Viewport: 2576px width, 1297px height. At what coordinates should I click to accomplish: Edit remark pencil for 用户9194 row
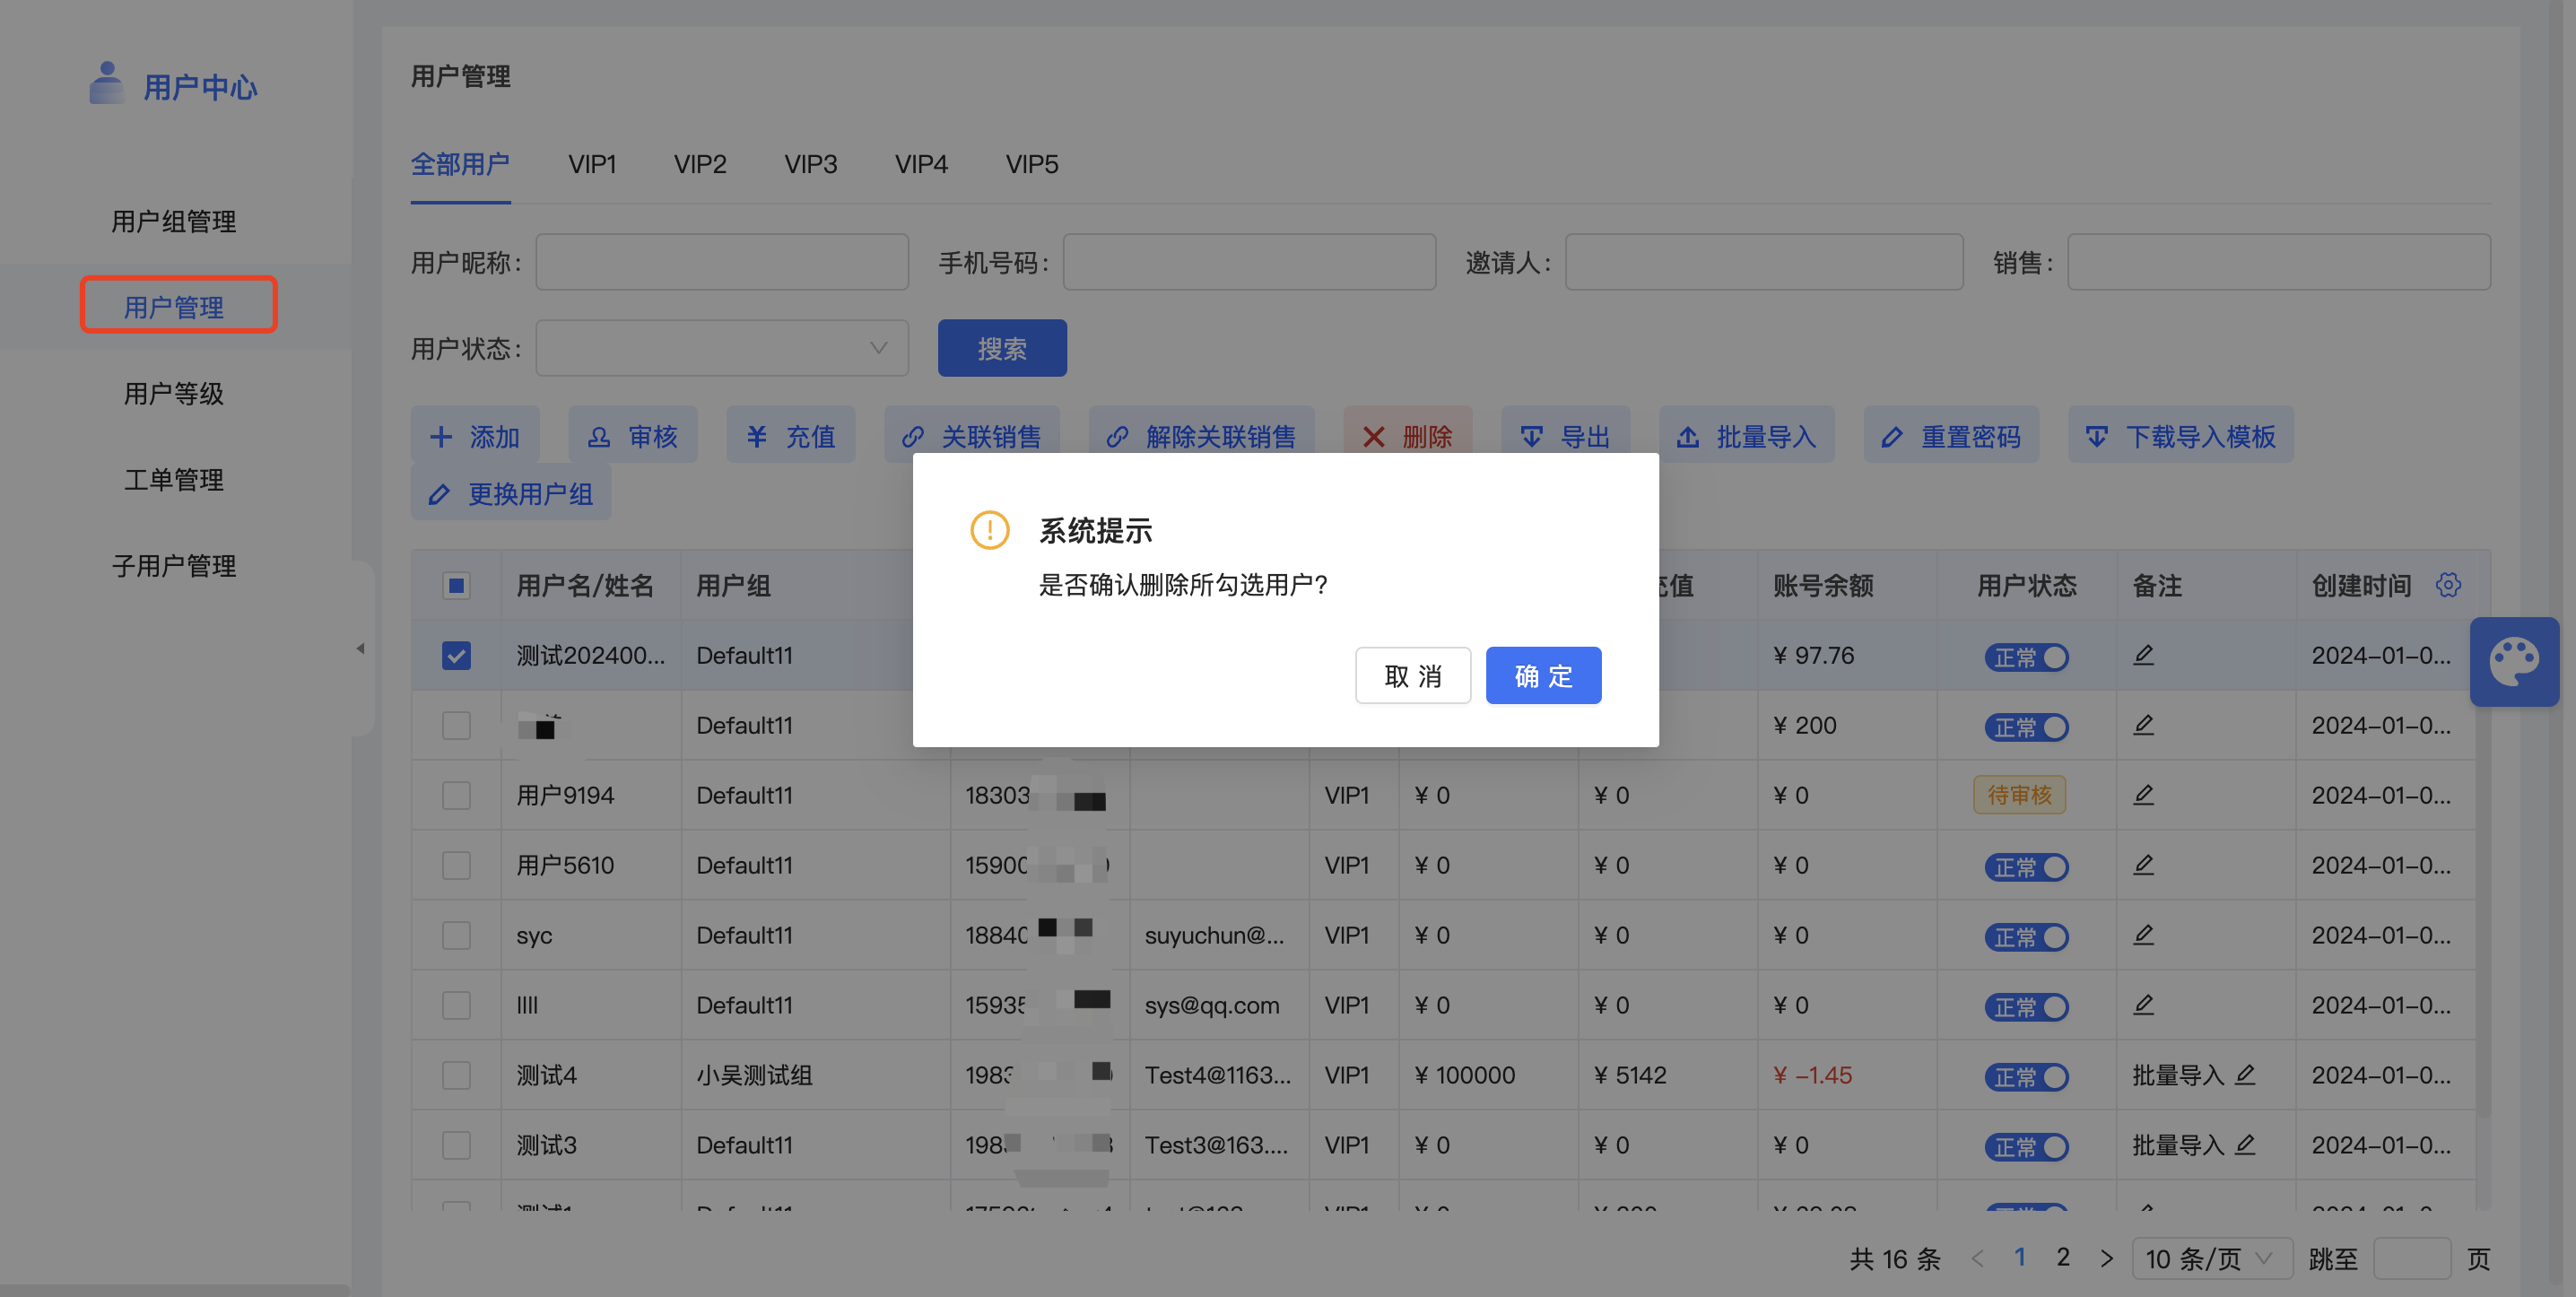pyautogui.click(x=2143, y=795)
